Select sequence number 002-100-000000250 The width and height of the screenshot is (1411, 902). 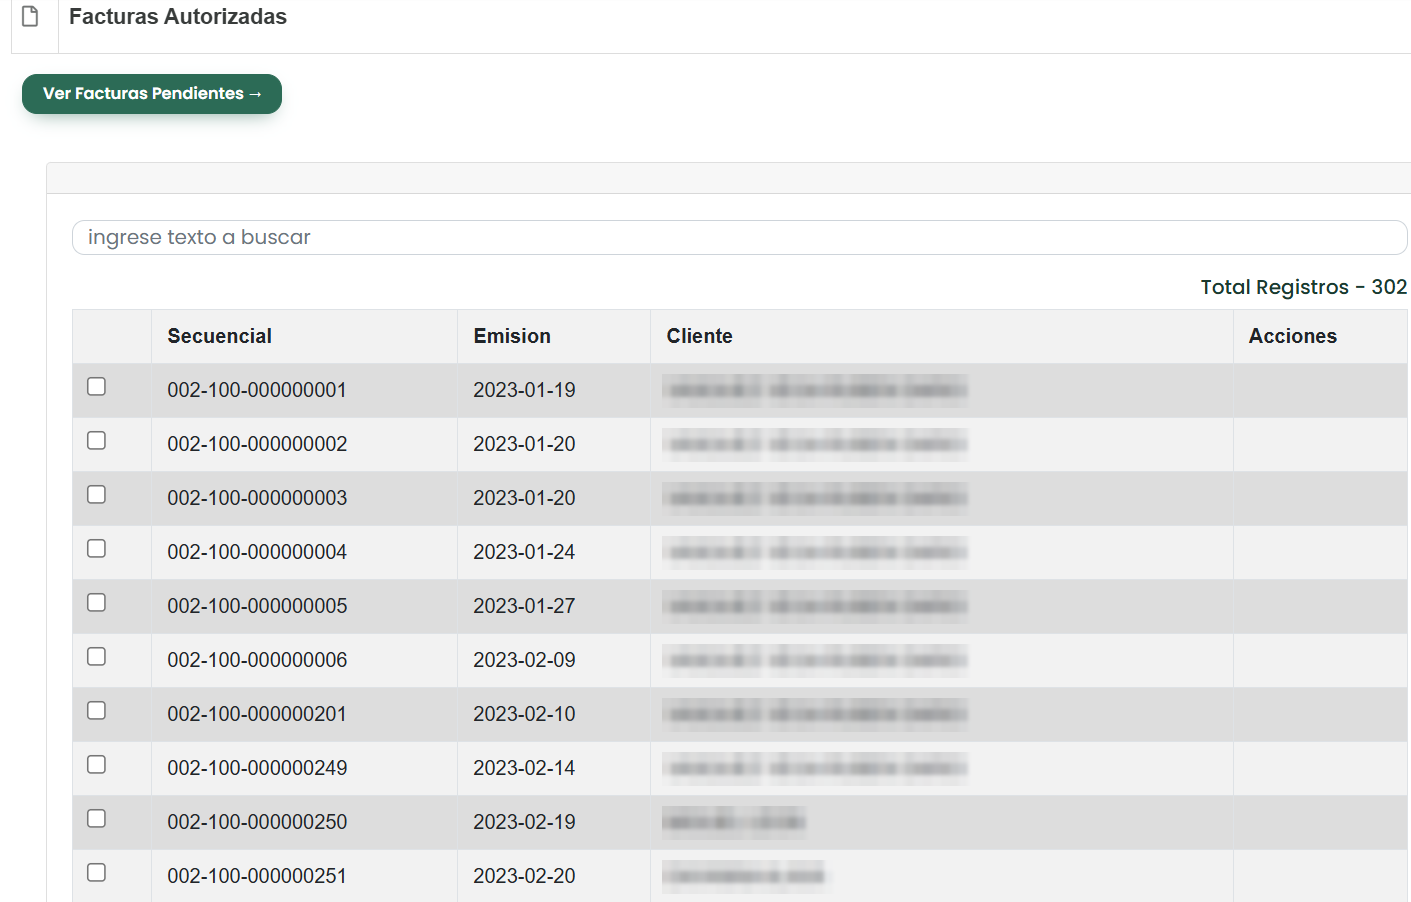(257, 822)
